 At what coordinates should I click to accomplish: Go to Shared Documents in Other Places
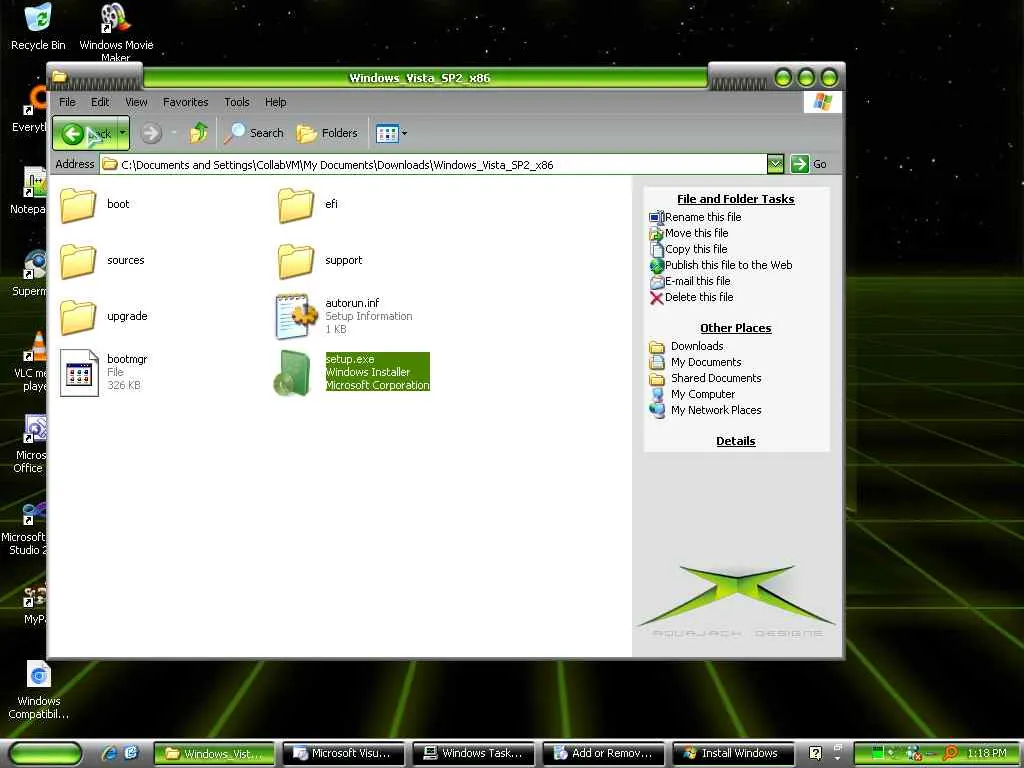click(x=705, y=378)
